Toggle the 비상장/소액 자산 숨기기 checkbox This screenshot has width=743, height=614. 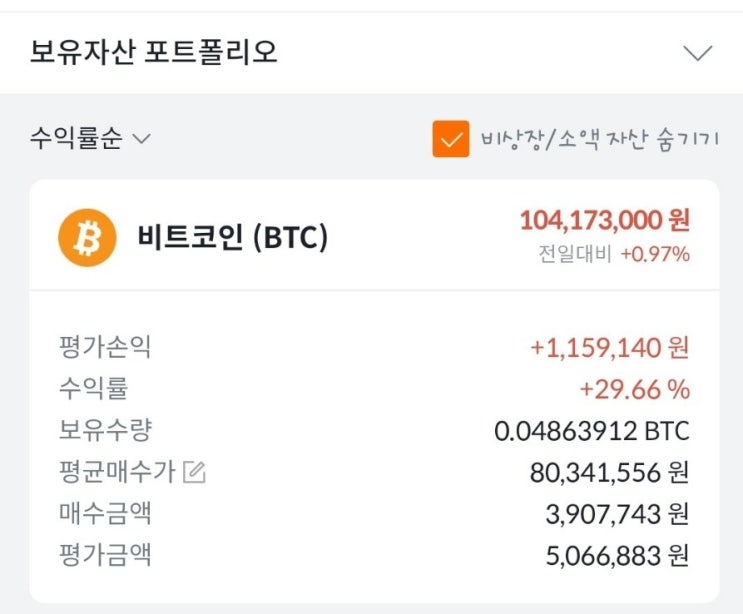(x=451, y=139)
